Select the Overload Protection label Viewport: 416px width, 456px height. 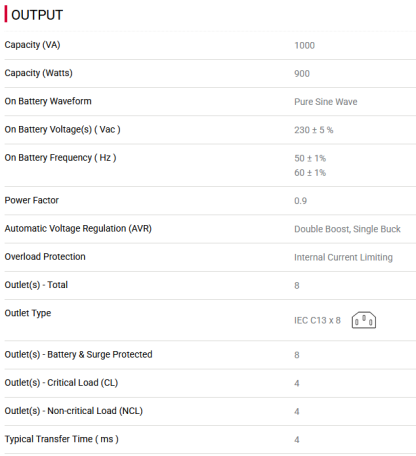tap(45, 257)
